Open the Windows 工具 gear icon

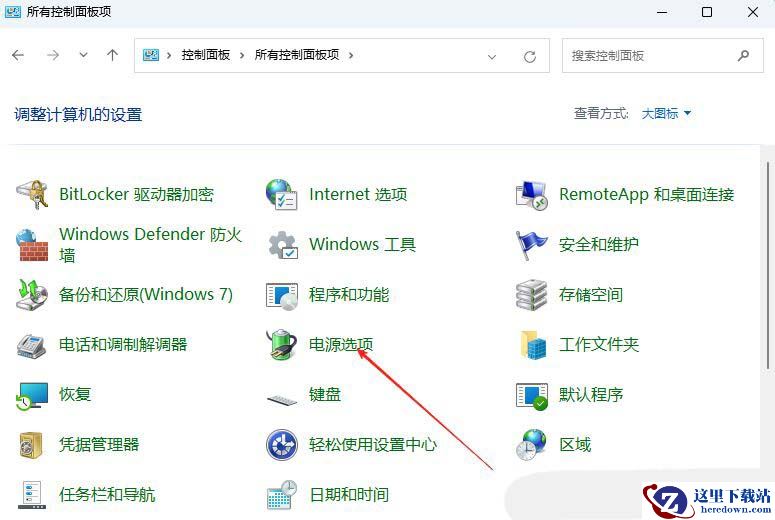pos(283,245)
